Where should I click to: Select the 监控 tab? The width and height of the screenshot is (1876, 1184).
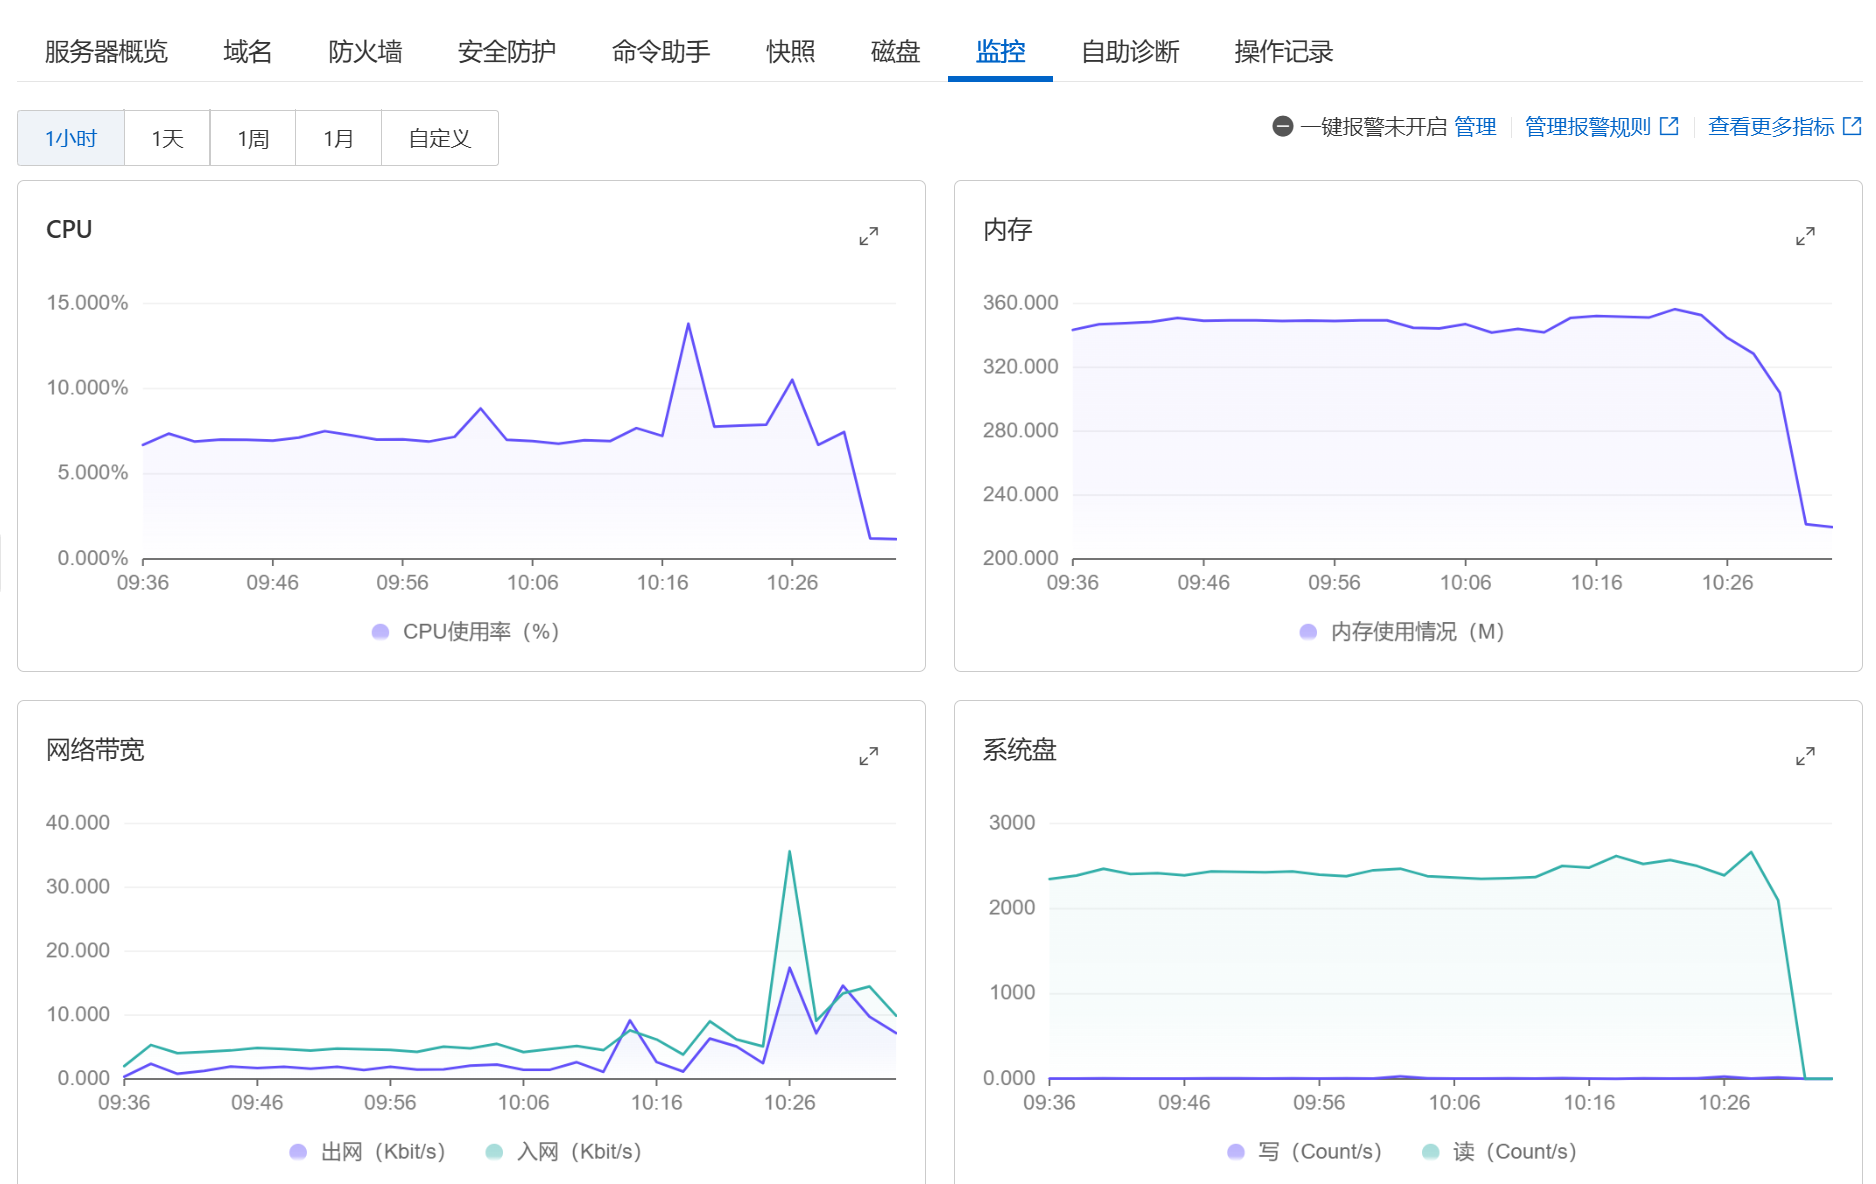[1000, 51]
